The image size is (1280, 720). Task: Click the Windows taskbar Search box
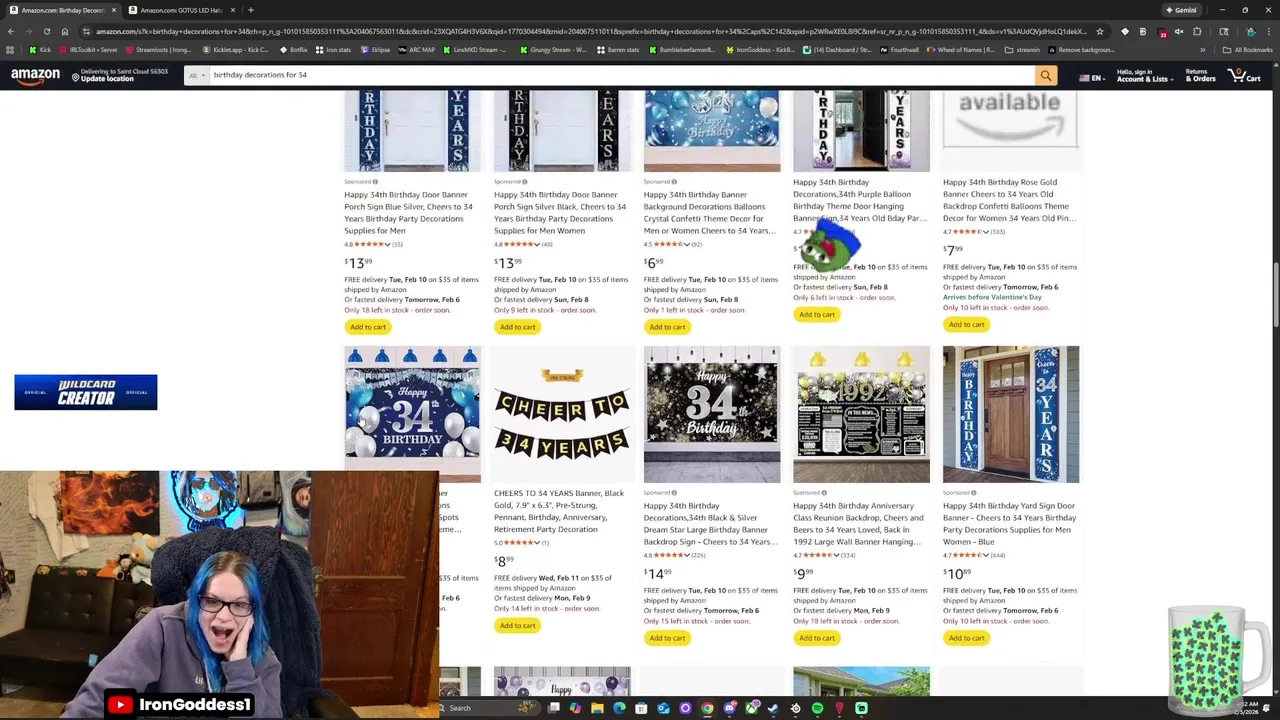coord(490,708)
